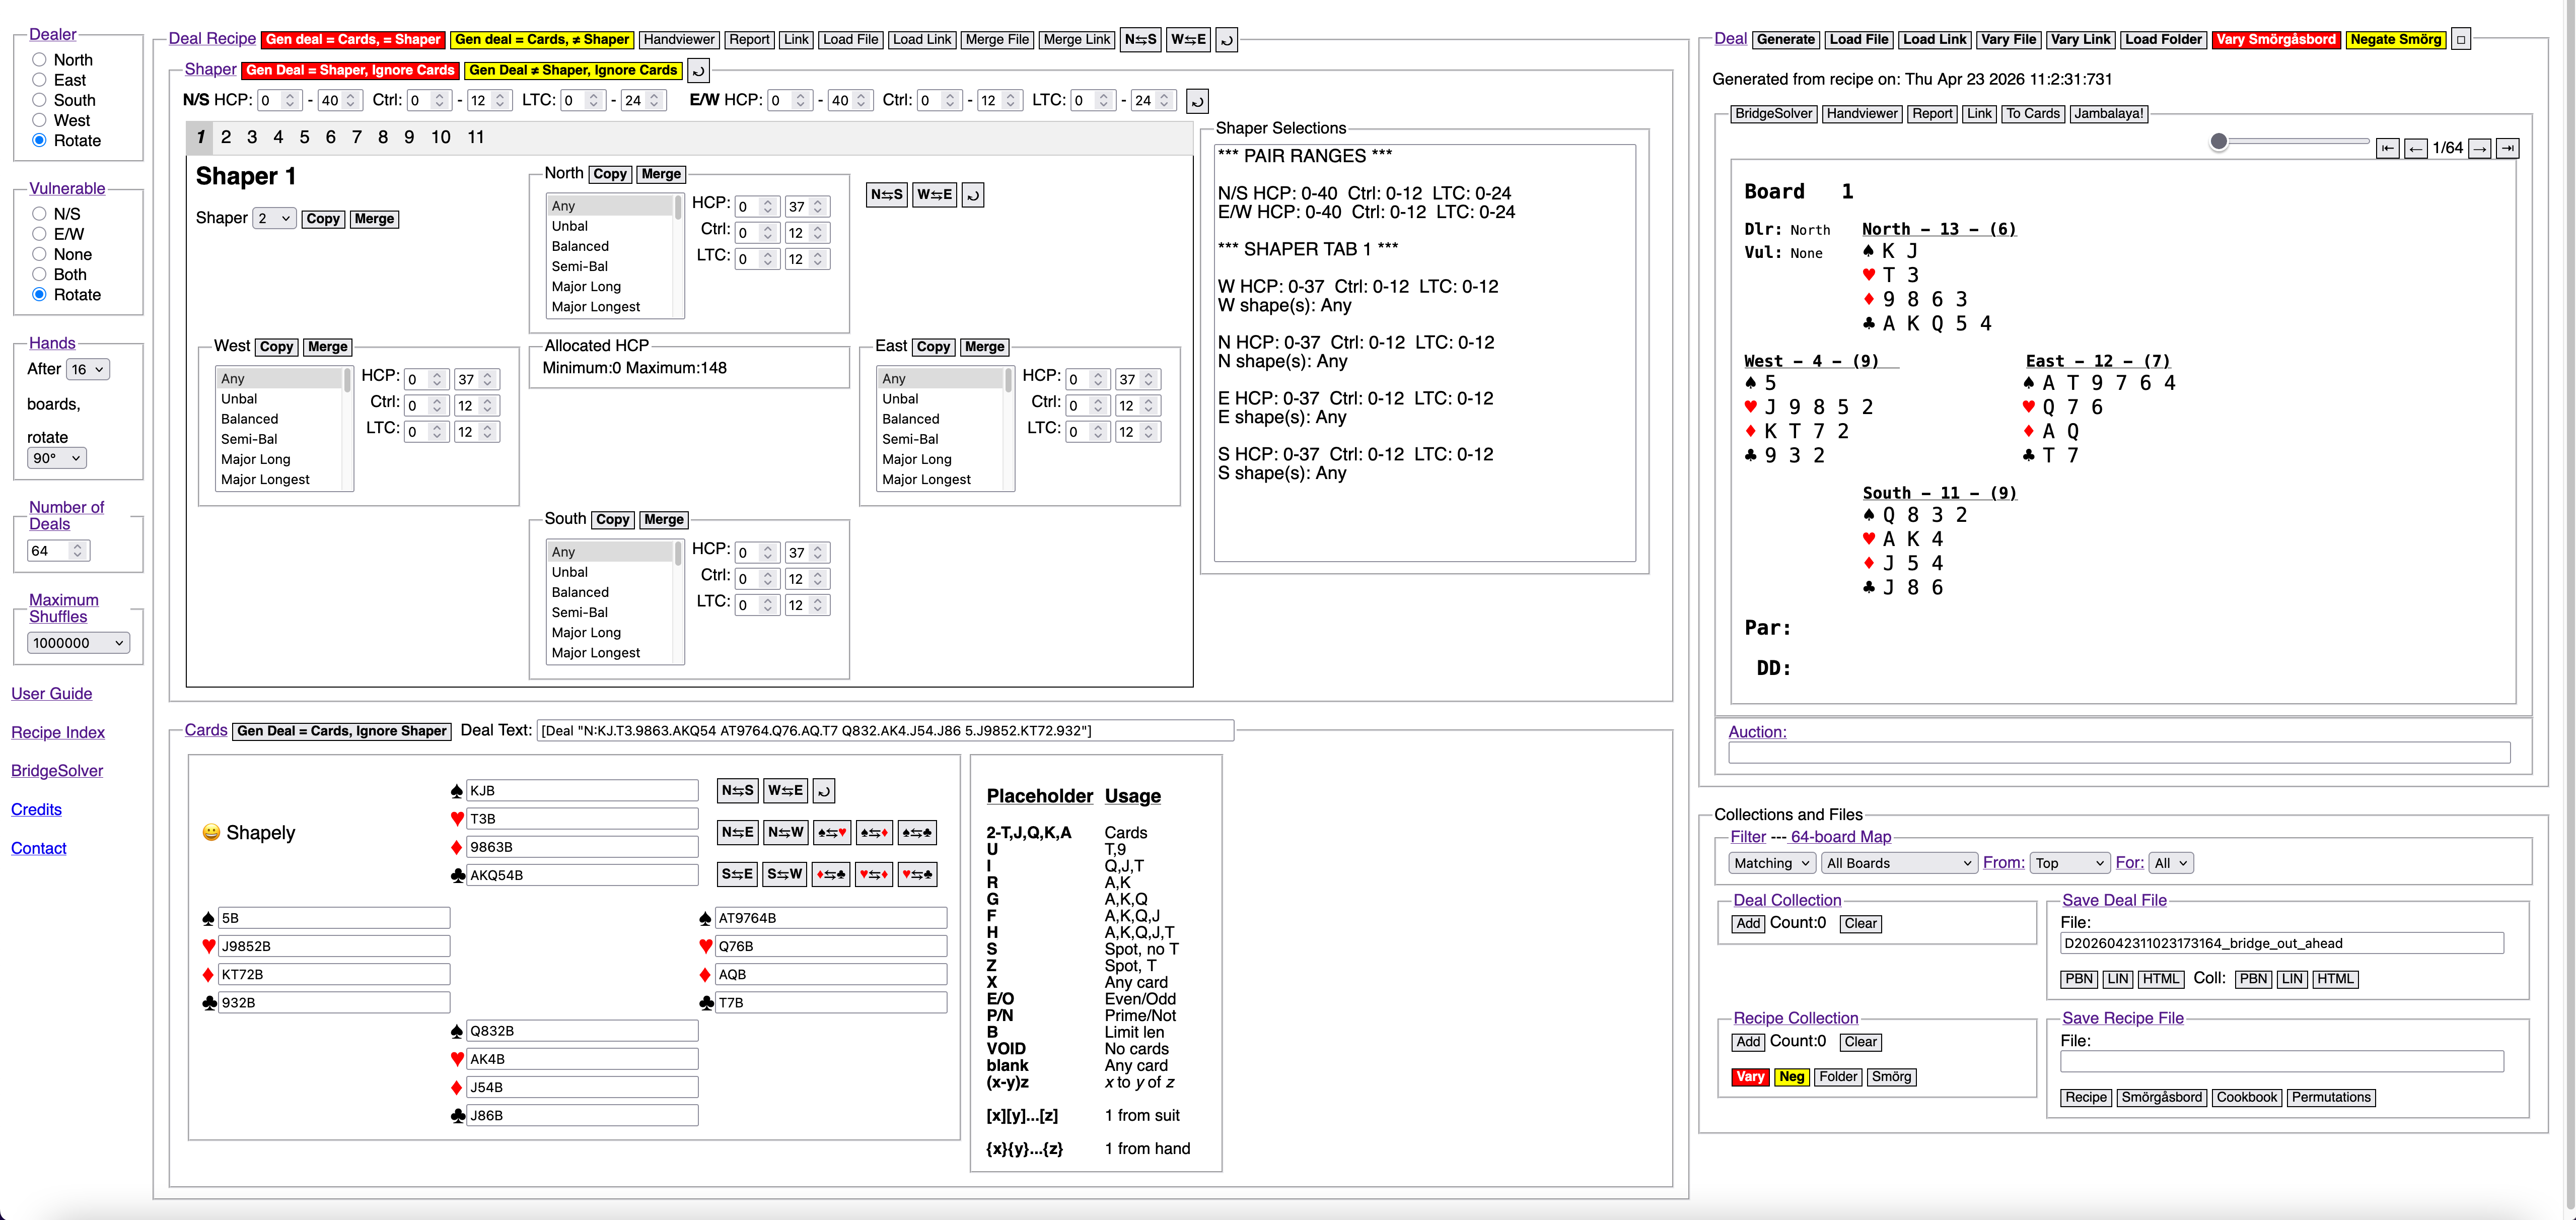
Task: Click the Deal Text input field
Action: [886, 731]
